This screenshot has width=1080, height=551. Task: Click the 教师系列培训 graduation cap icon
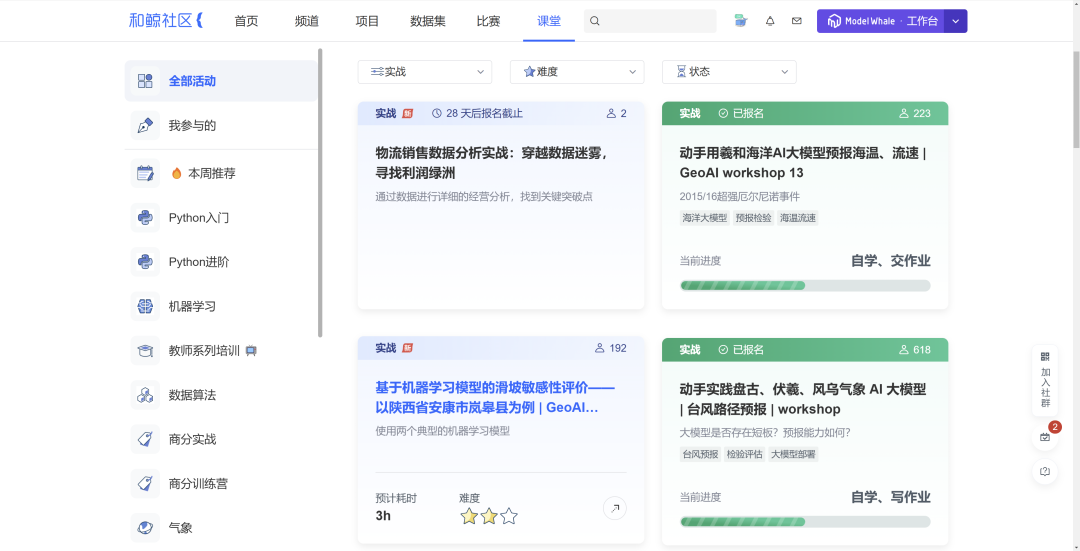145,351
